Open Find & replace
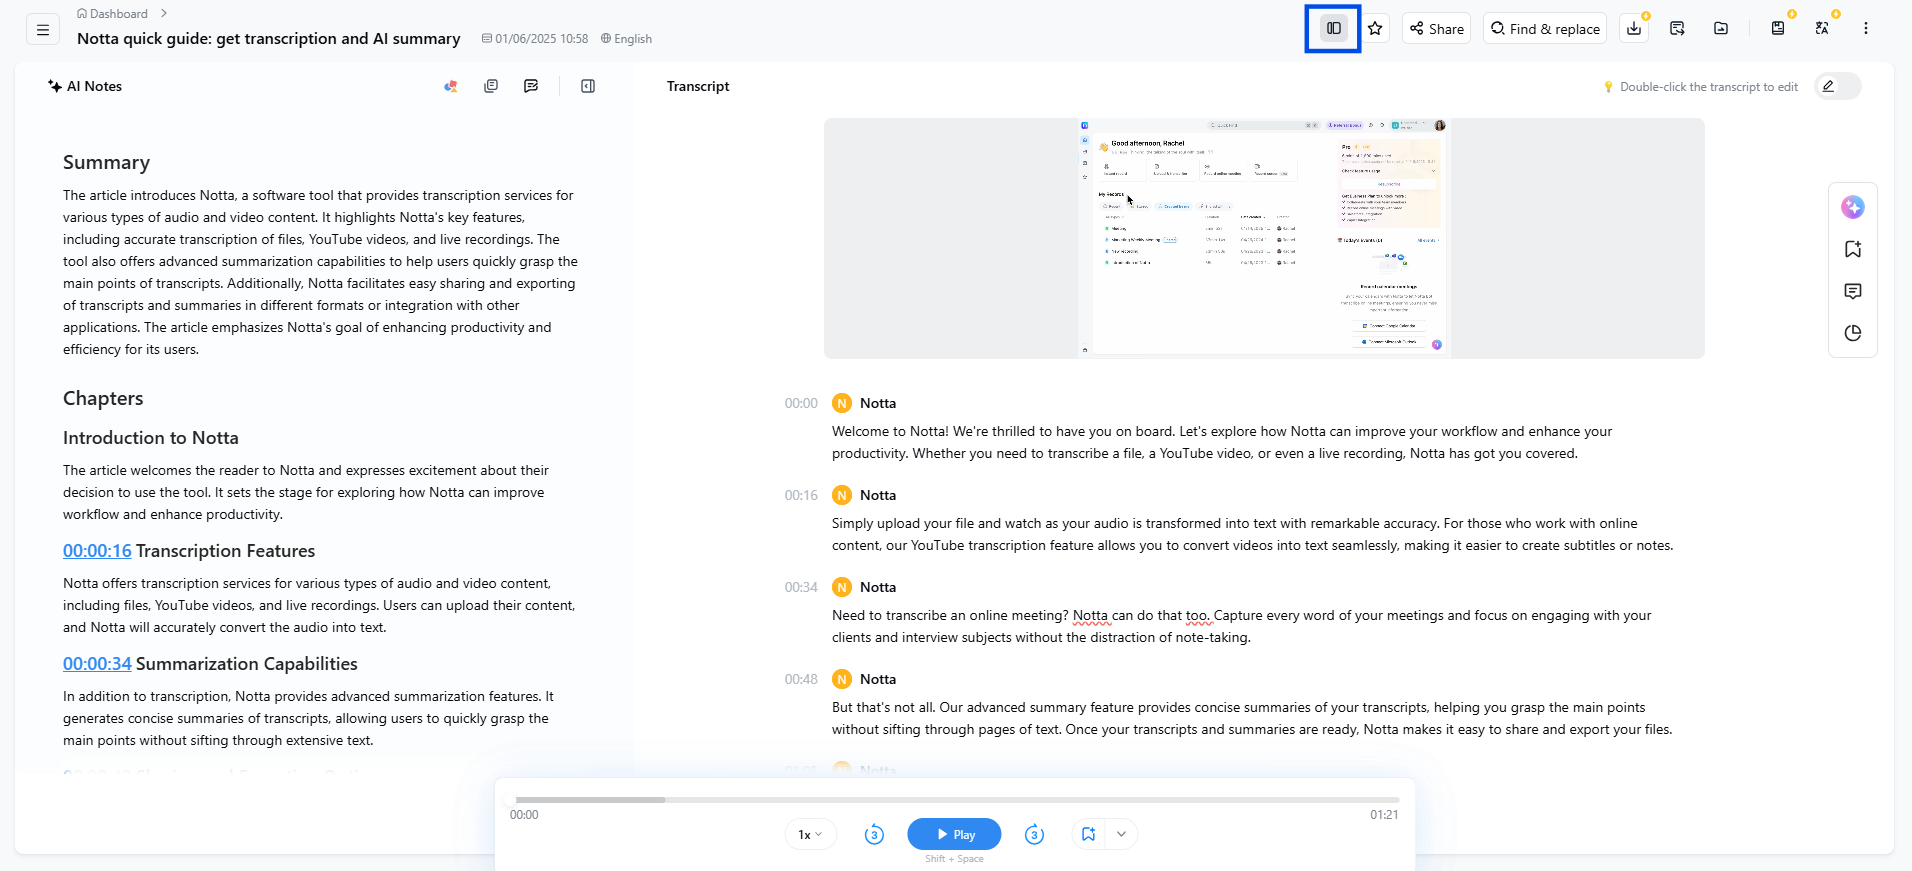The height and width of the screenshot is (871, 1912). [1545, 29]
